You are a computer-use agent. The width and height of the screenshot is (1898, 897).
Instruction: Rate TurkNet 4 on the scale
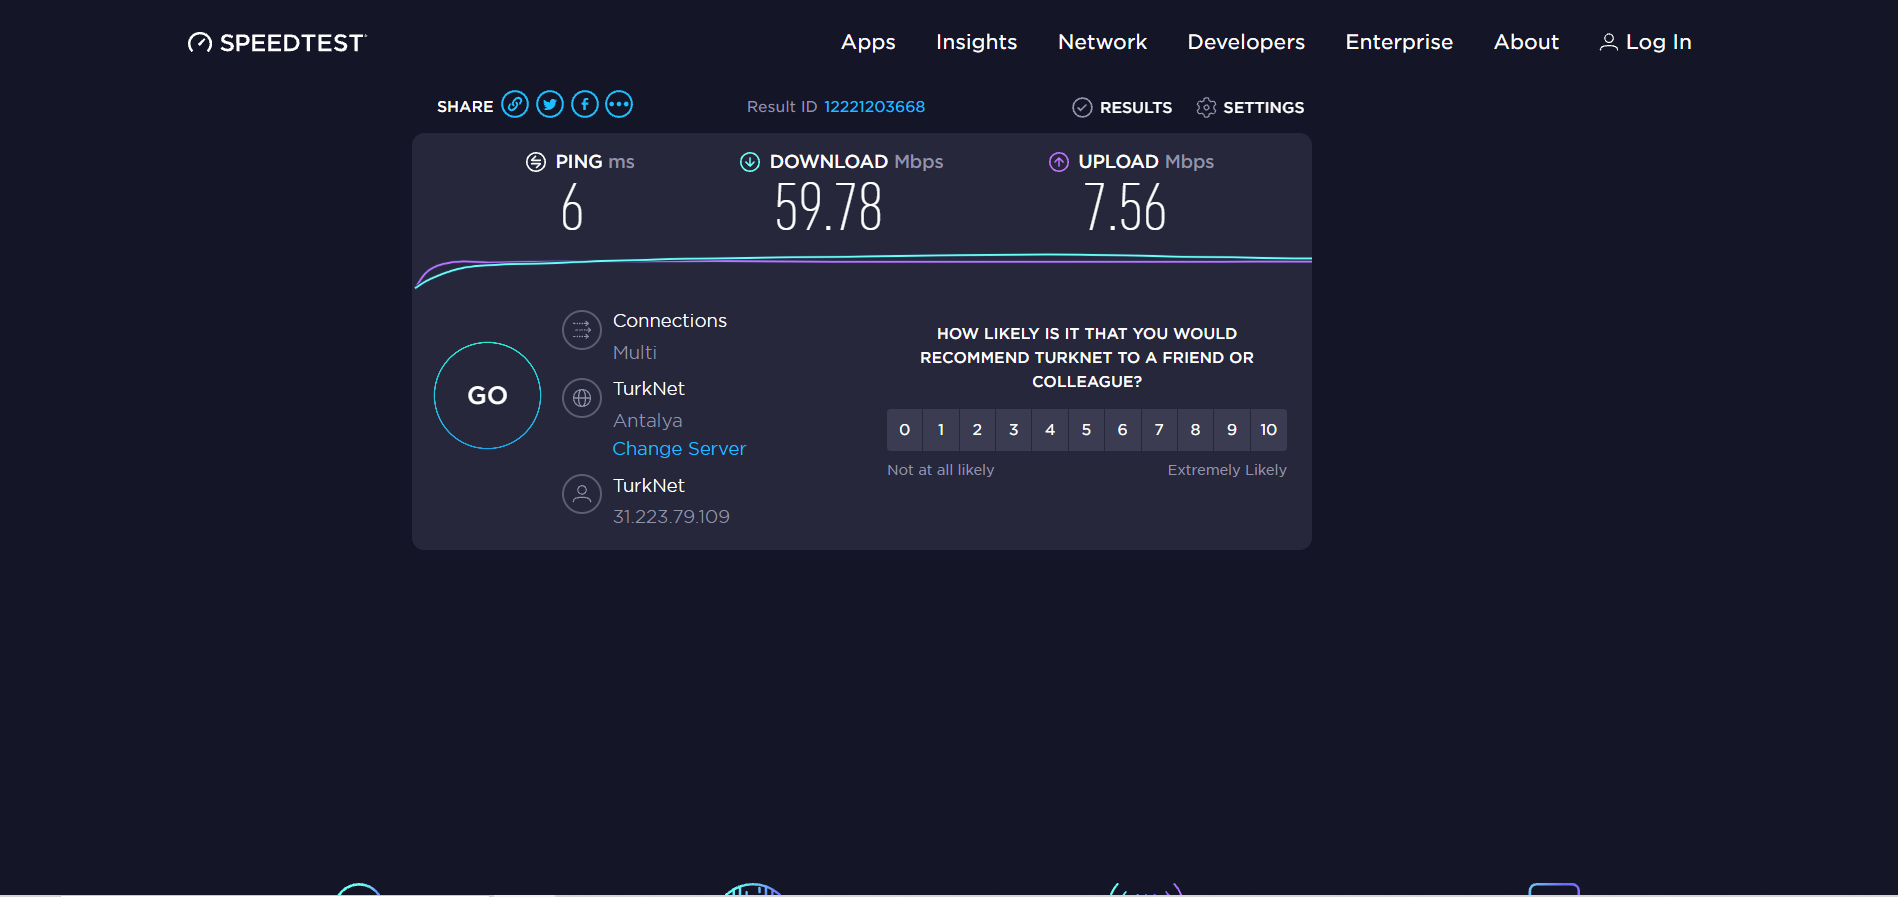(x=1050, y=430)
